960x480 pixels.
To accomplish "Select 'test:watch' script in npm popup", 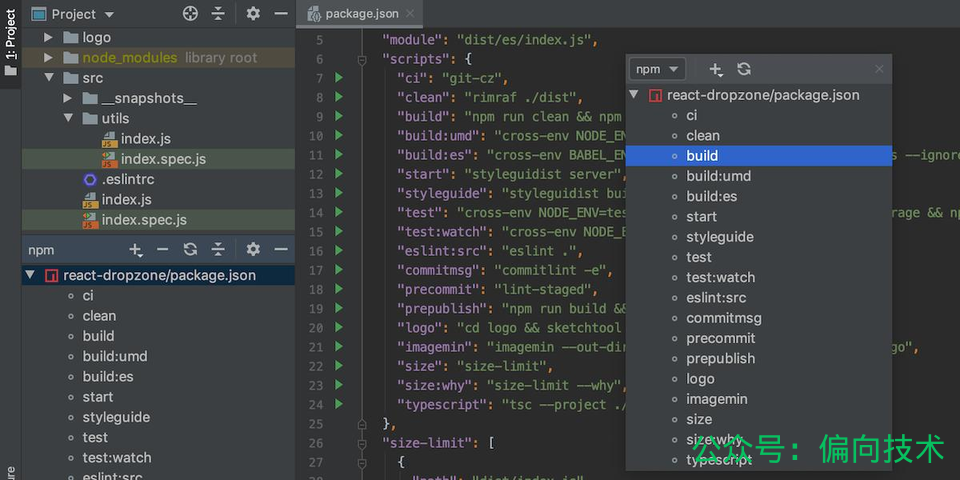I will click(x=721, y=277).
